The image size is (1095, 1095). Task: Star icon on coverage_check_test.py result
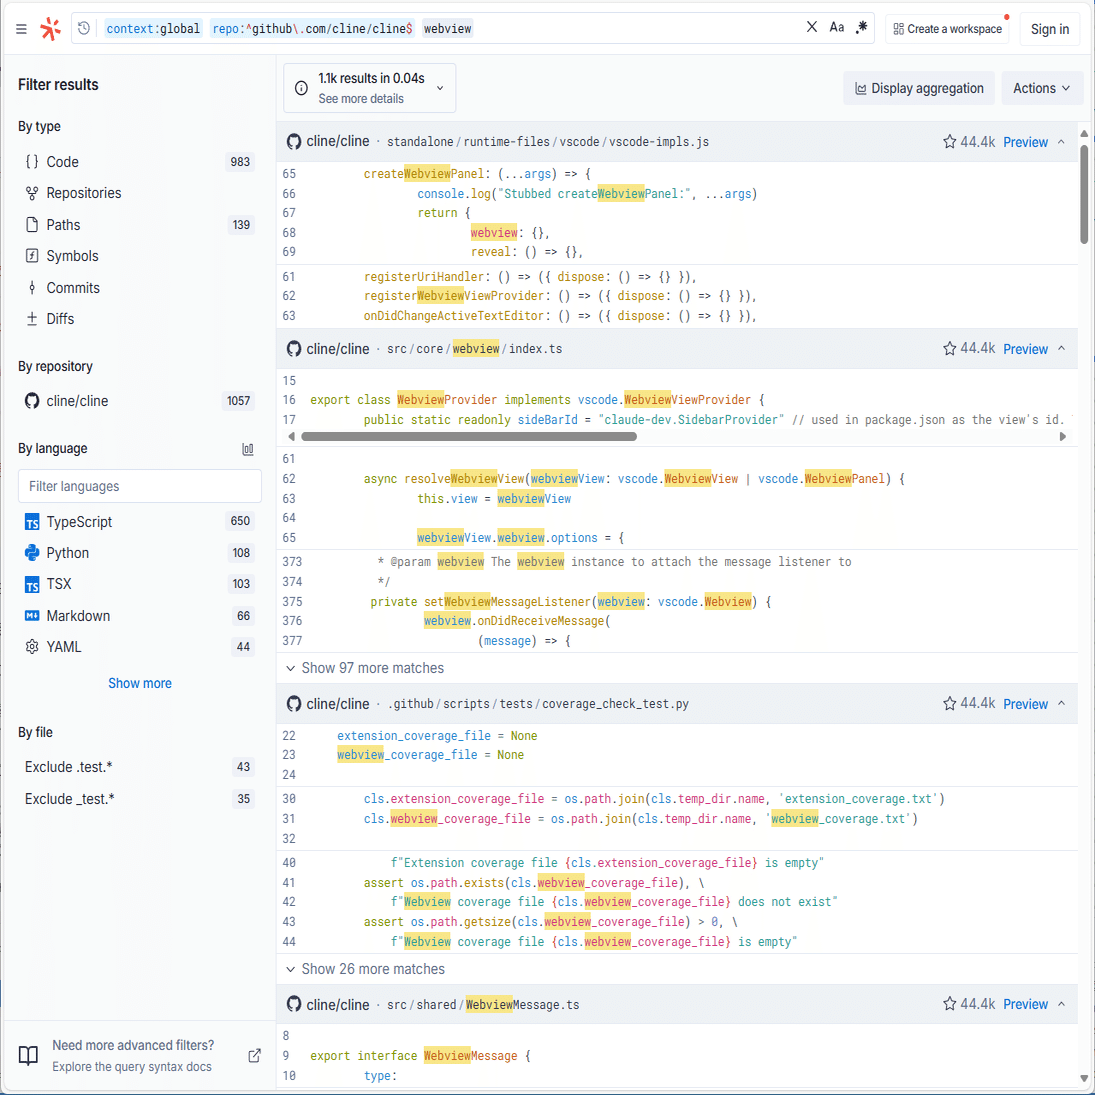950,703
